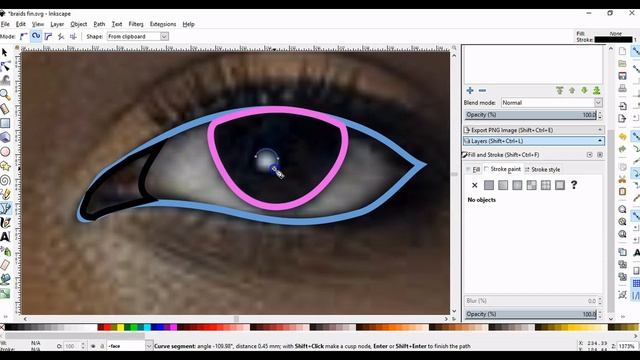Select the 3D Box tool
The height and width of the screenshot is (360, 640).
[x=5, y=138]
